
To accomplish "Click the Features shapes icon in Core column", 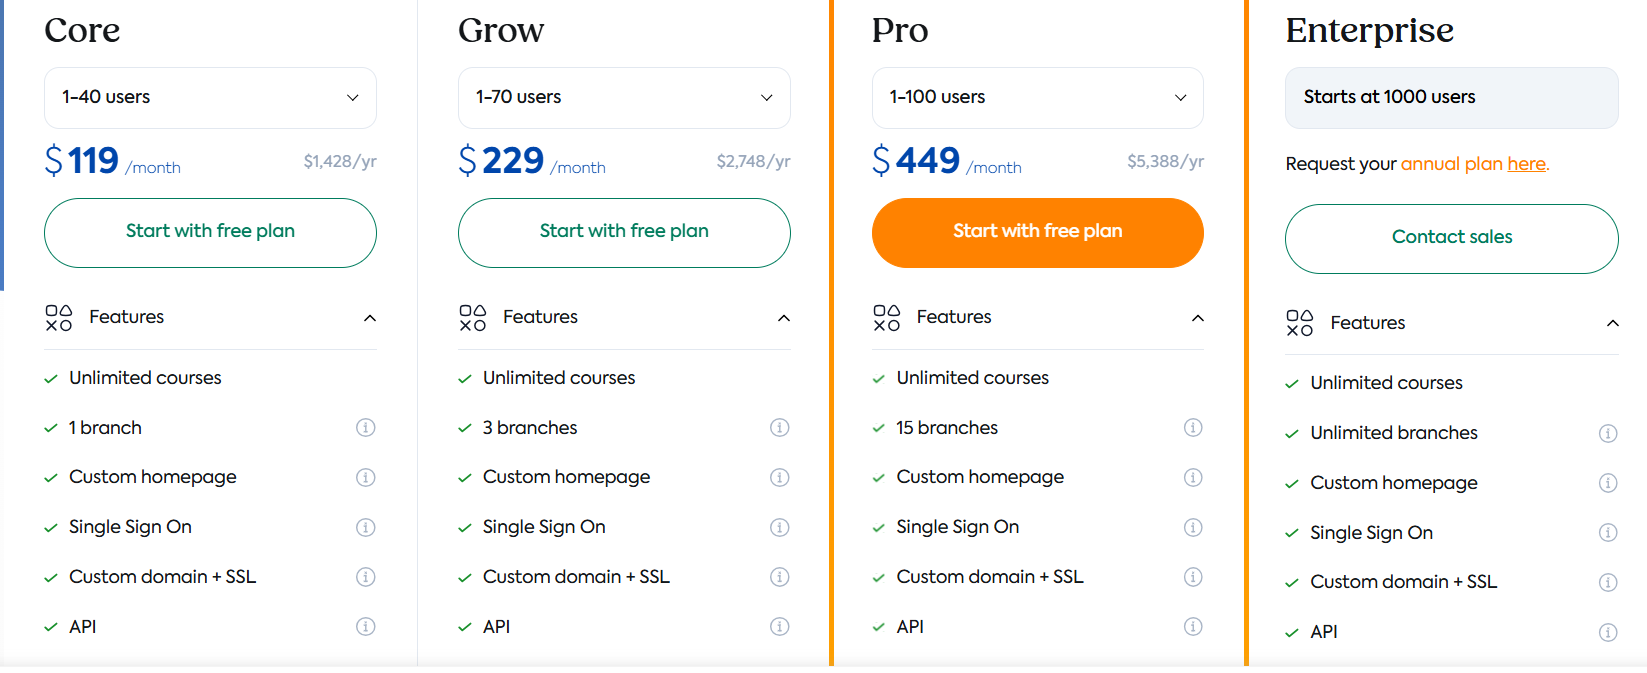I will tap(59, 318).
